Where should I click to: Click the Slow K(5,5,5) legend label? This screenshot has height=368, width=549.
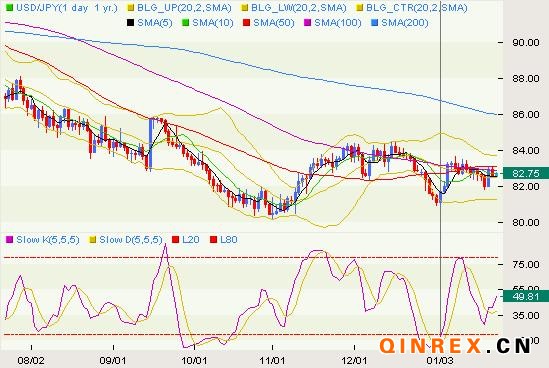point(48,240)
